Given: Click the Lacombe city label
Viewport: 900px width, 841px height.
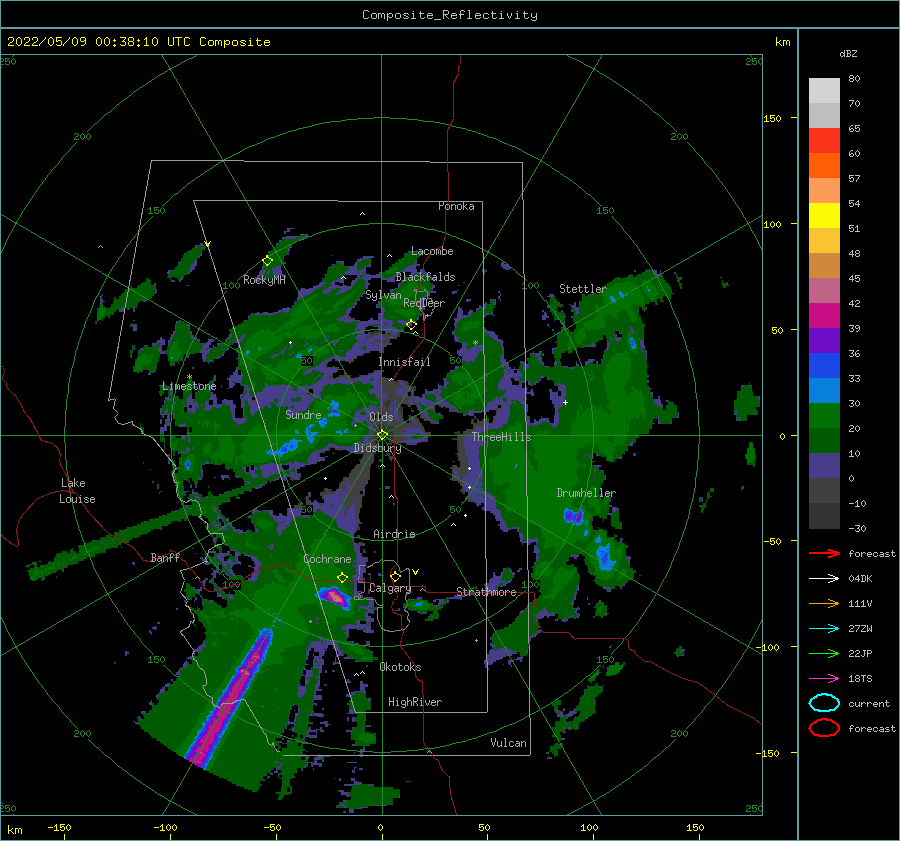Looking at the screenshot, I should click(x=432, y=251).
